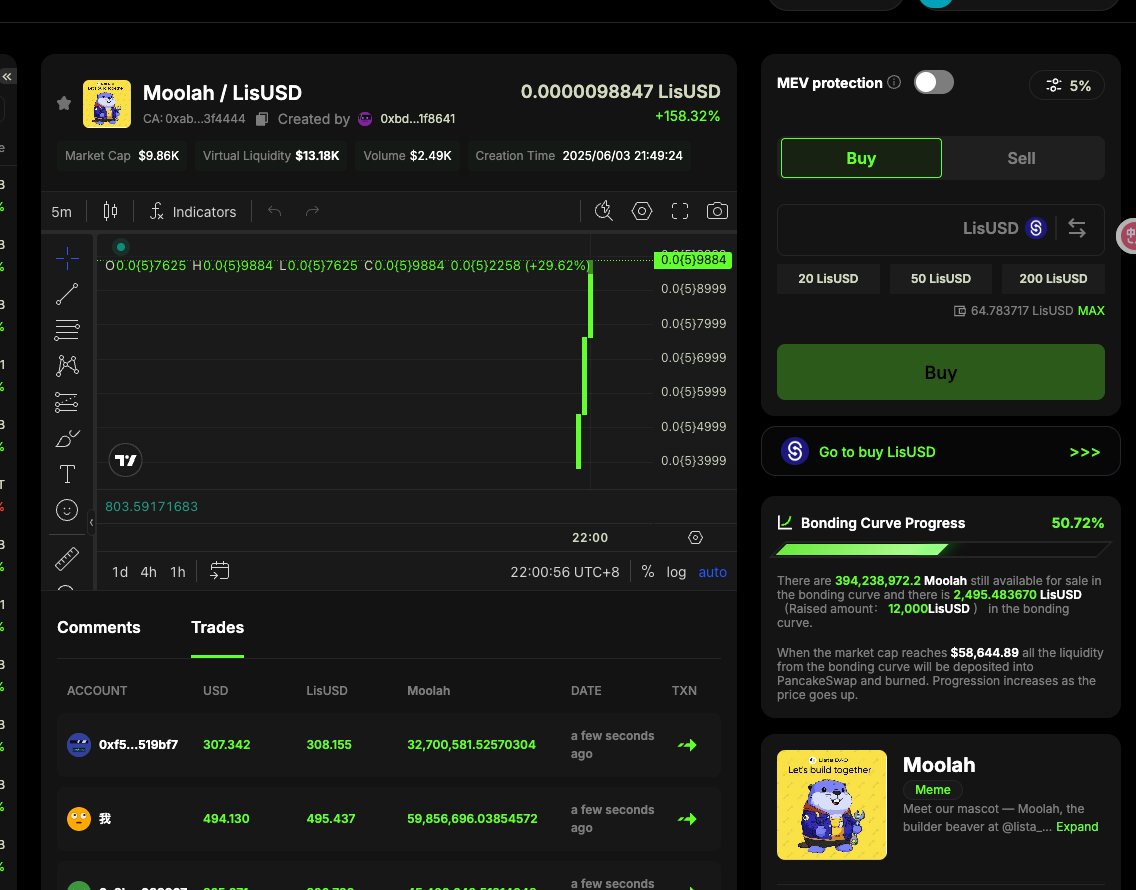This screenshot has width=1136, height=890.
Task: Select the text annotation tool
Action: (67, 474)
